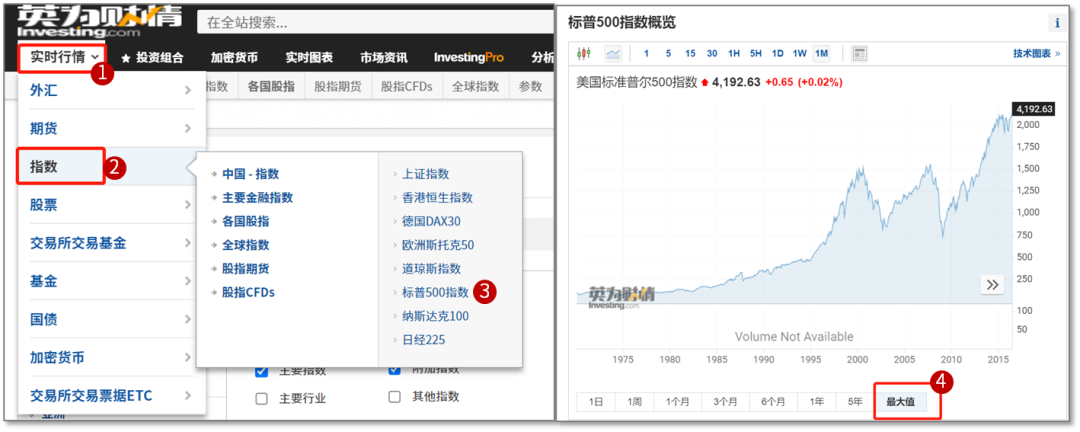The width and height of the screenshot is (1080, 432).
Task: Open 上证指数 link
Action: pos(426,174)
